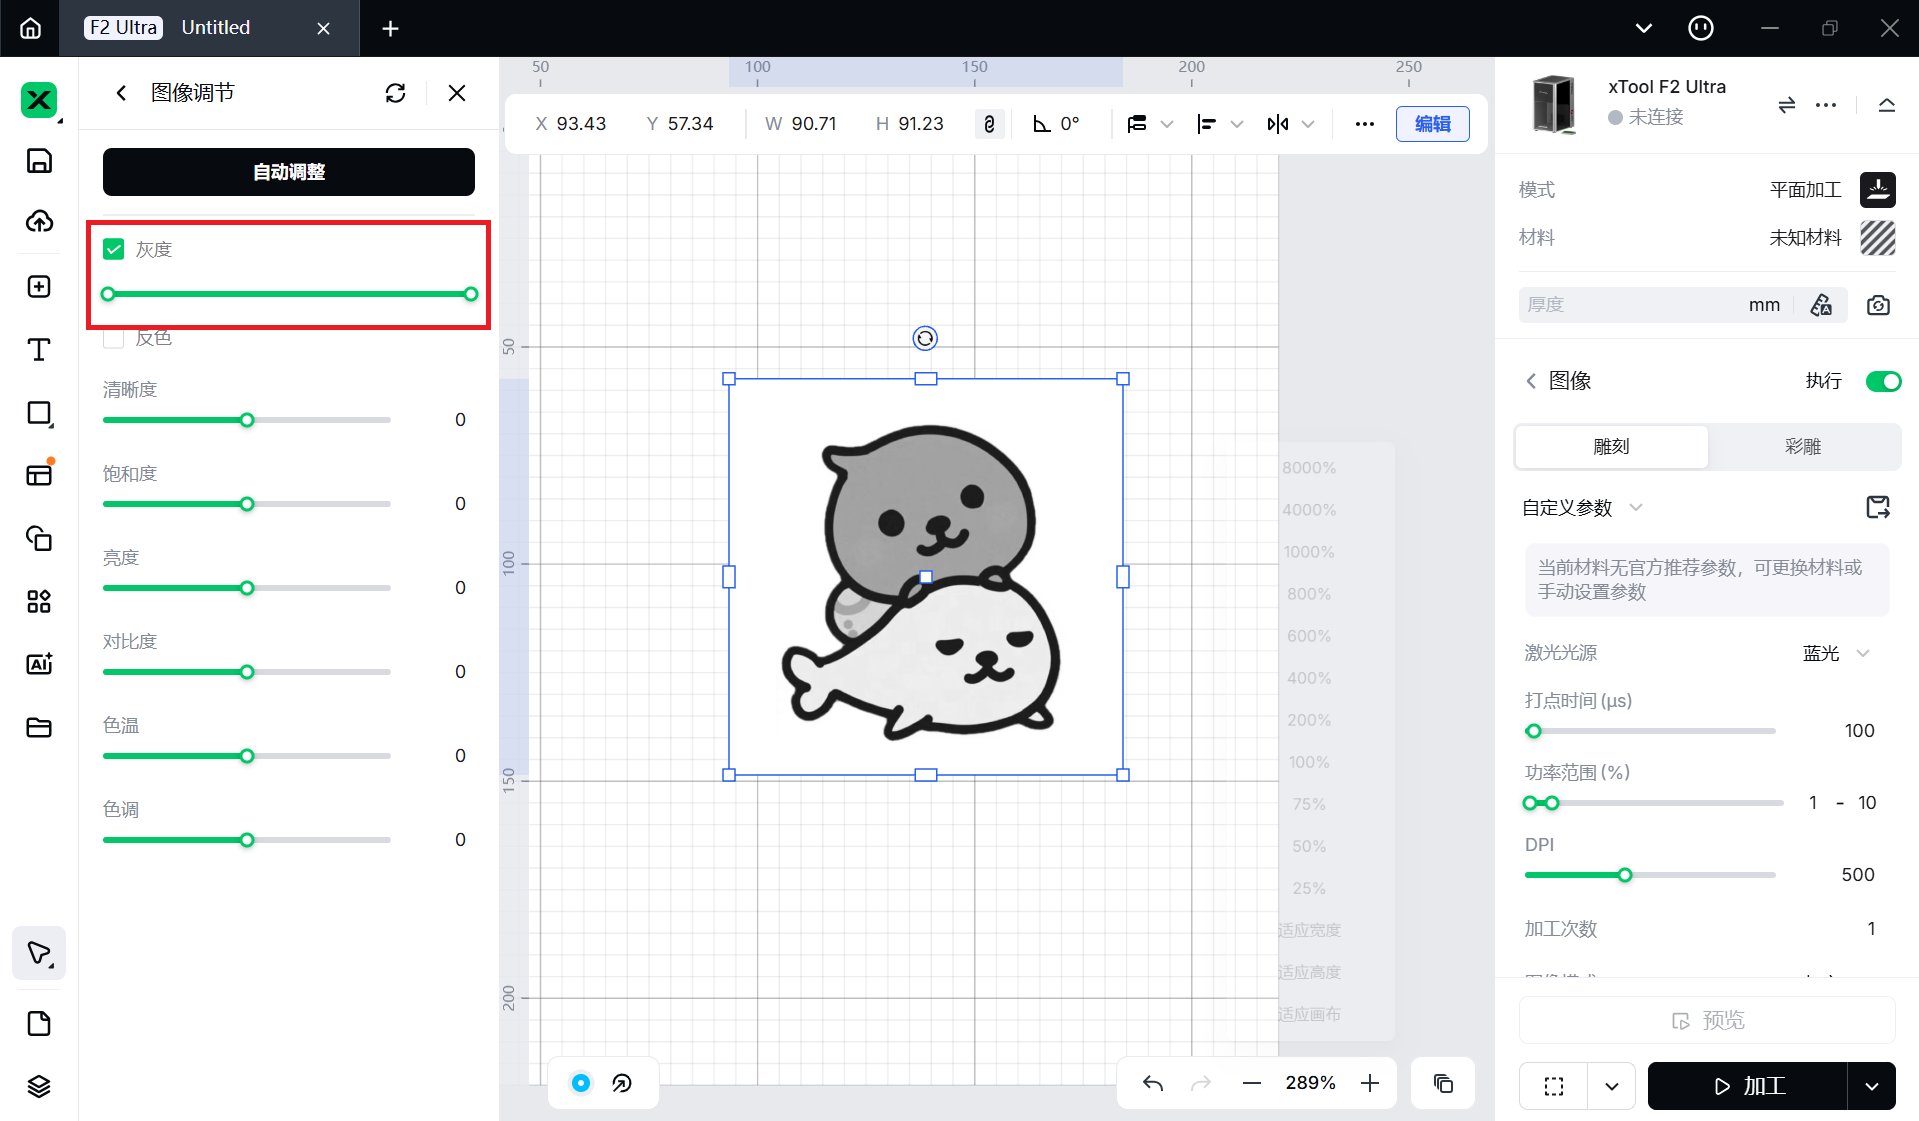Open the AI tool in sidebar
Viewport: 1919px width, 1121px height.
click(x=39, y=664)
